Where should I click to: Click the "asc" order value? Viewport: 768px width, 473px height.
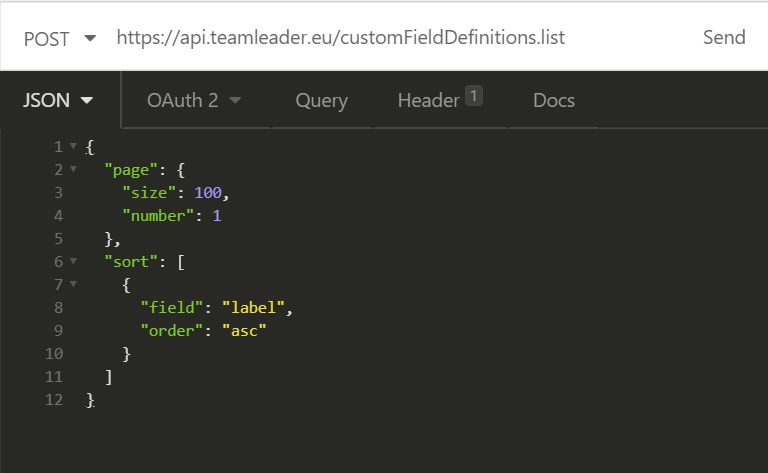[x=244, y=331]
